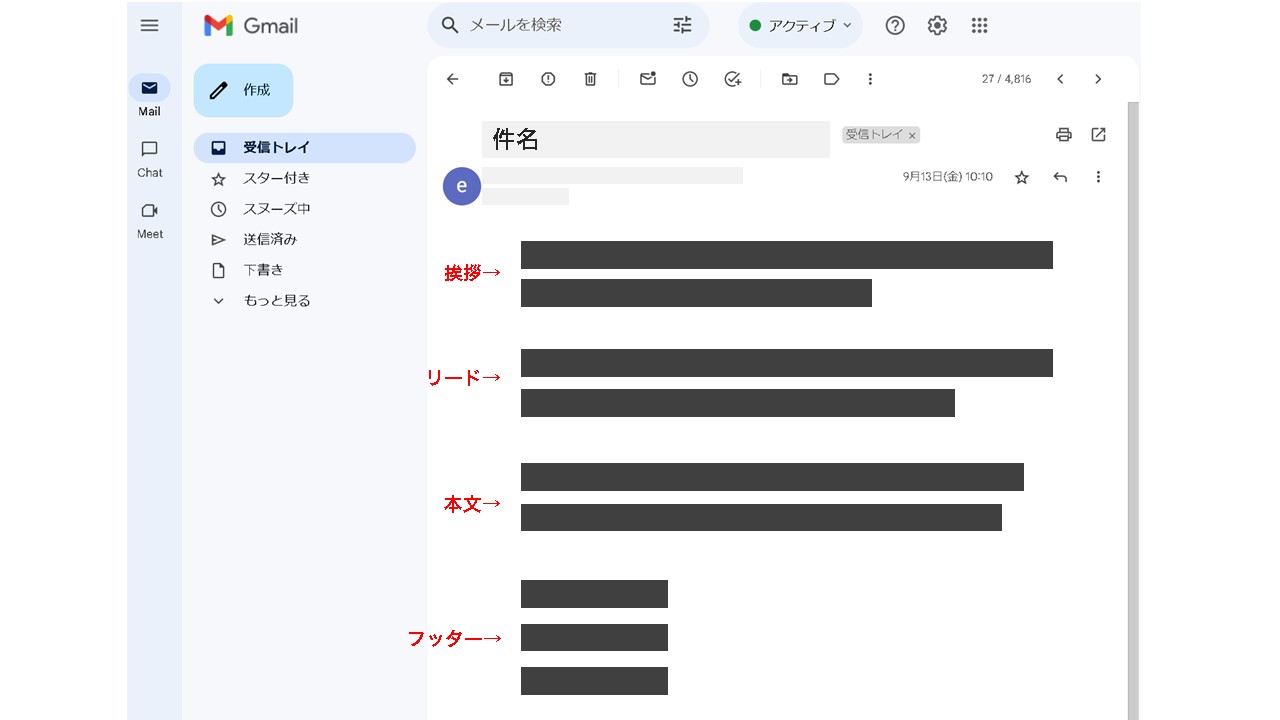Remove the 受信トレイ label chip
Viewport: 1280px width, 720px height.
912,135
